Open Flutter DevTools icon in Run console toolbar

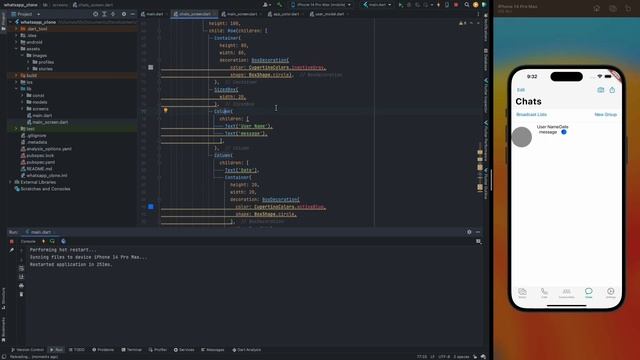[63, 241]
